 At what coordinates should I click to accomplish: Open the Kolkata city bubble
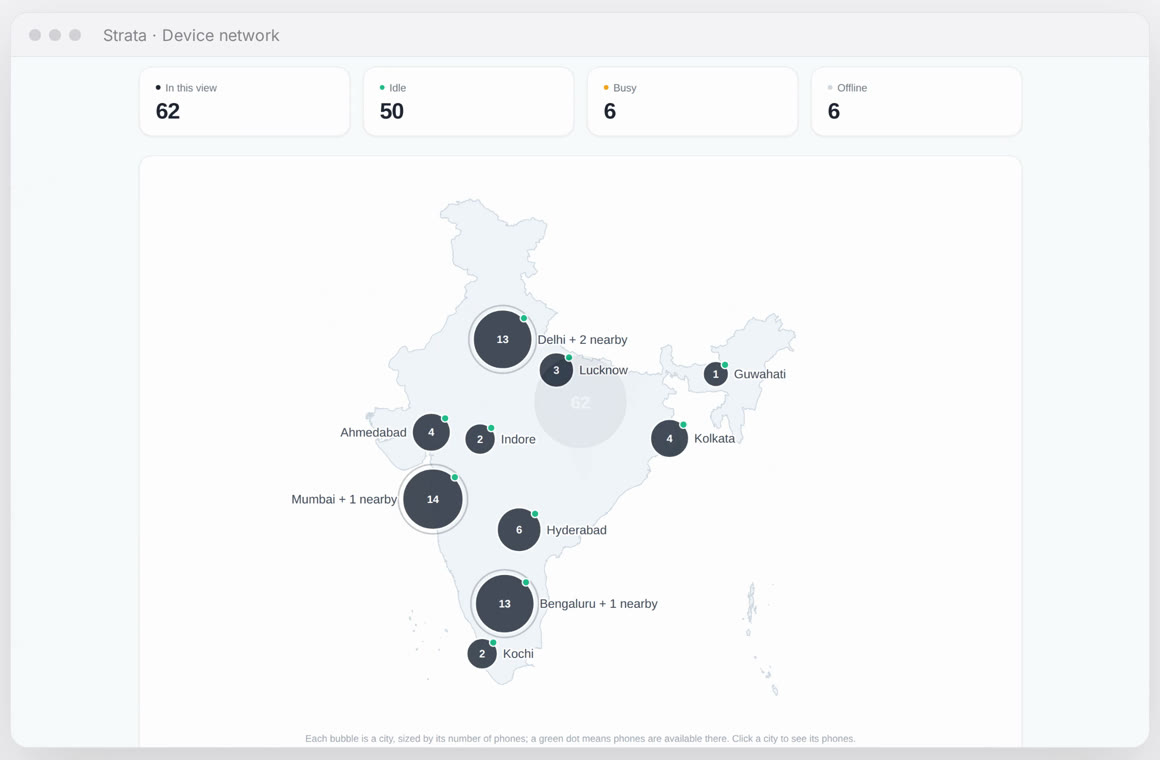(x=670, y=438)
